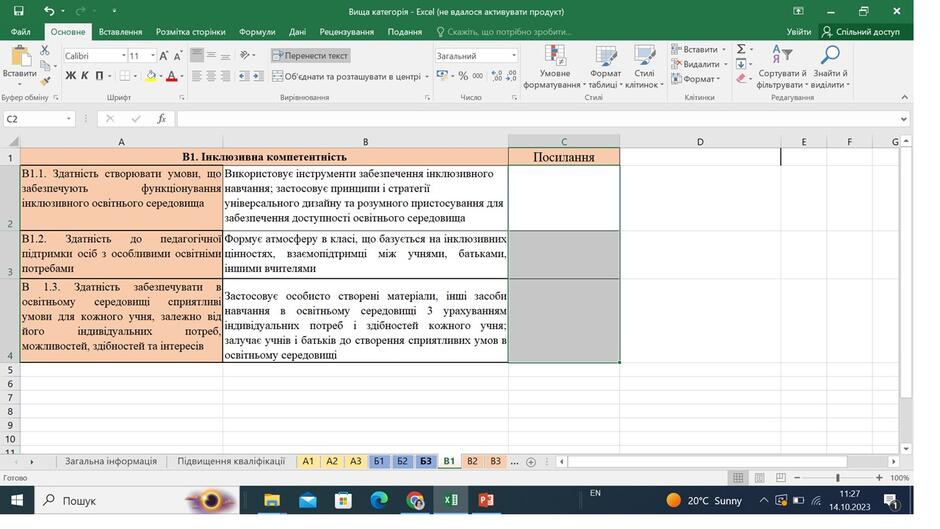Click the Формат cells button

[x=696, y=79]
